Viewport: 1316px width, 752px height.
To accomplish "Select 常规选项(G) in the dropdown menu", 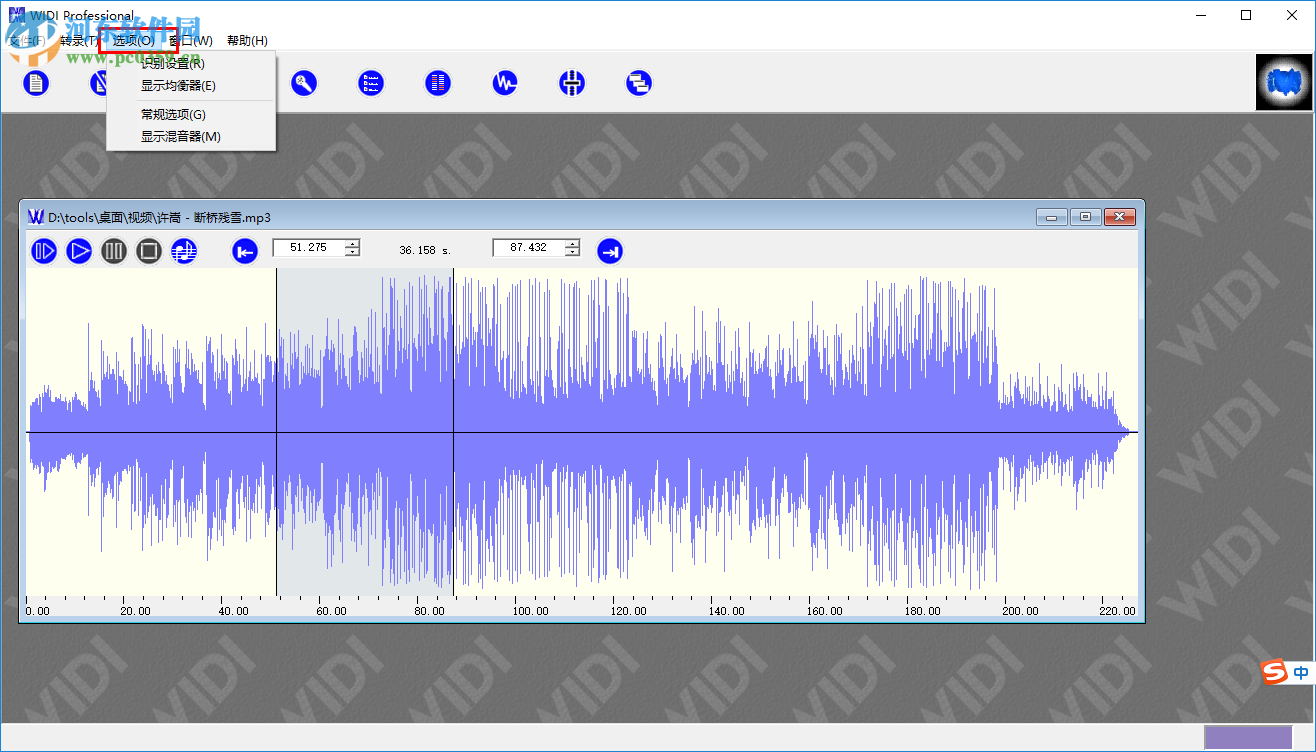I will pyautogui.click(x=175, y=113).
